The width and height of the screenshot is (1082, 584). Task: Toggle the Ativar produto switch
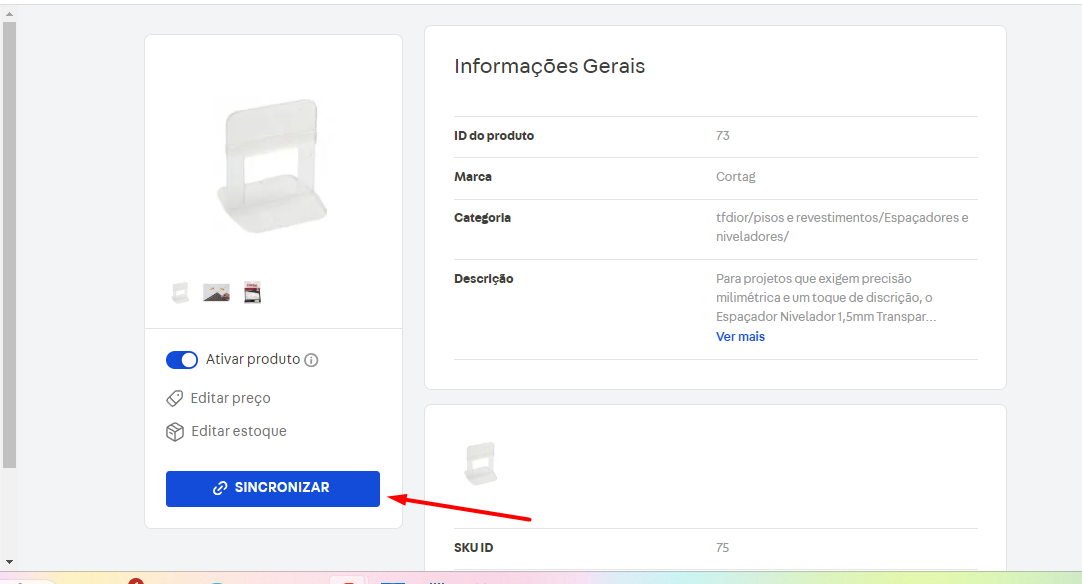coord(181,360)
